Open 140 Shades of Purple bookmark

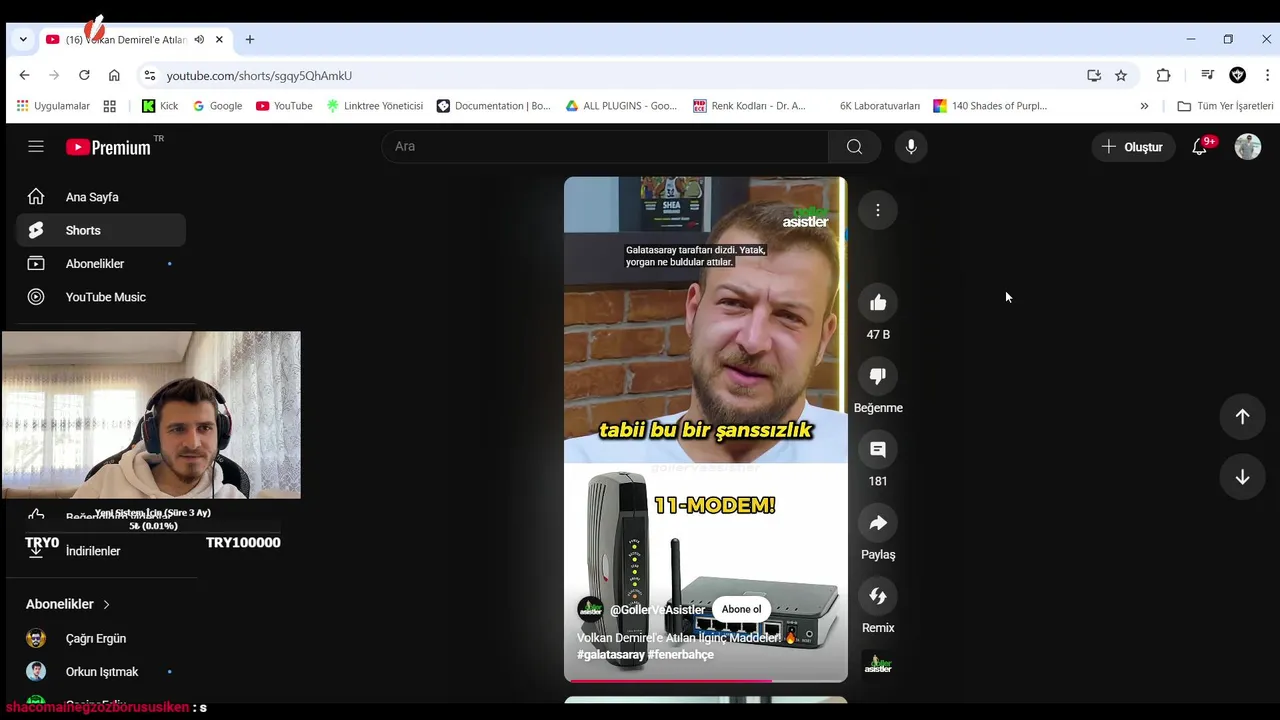pyautogui.click(x=990, y=106)
